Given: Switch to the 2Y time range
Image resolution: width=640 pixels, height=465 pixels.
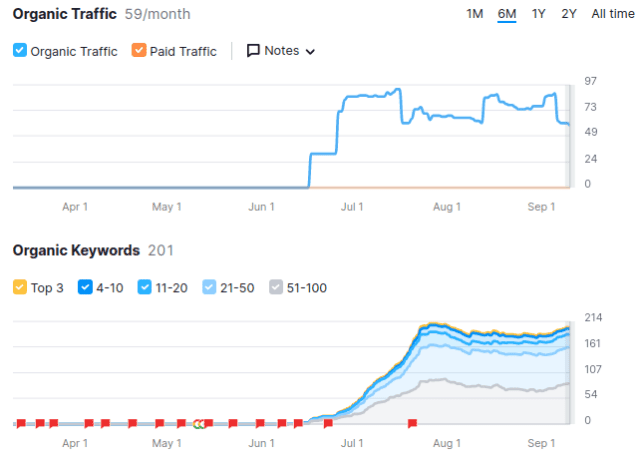Looking at the screenshot, I should [x=569, y=13].
